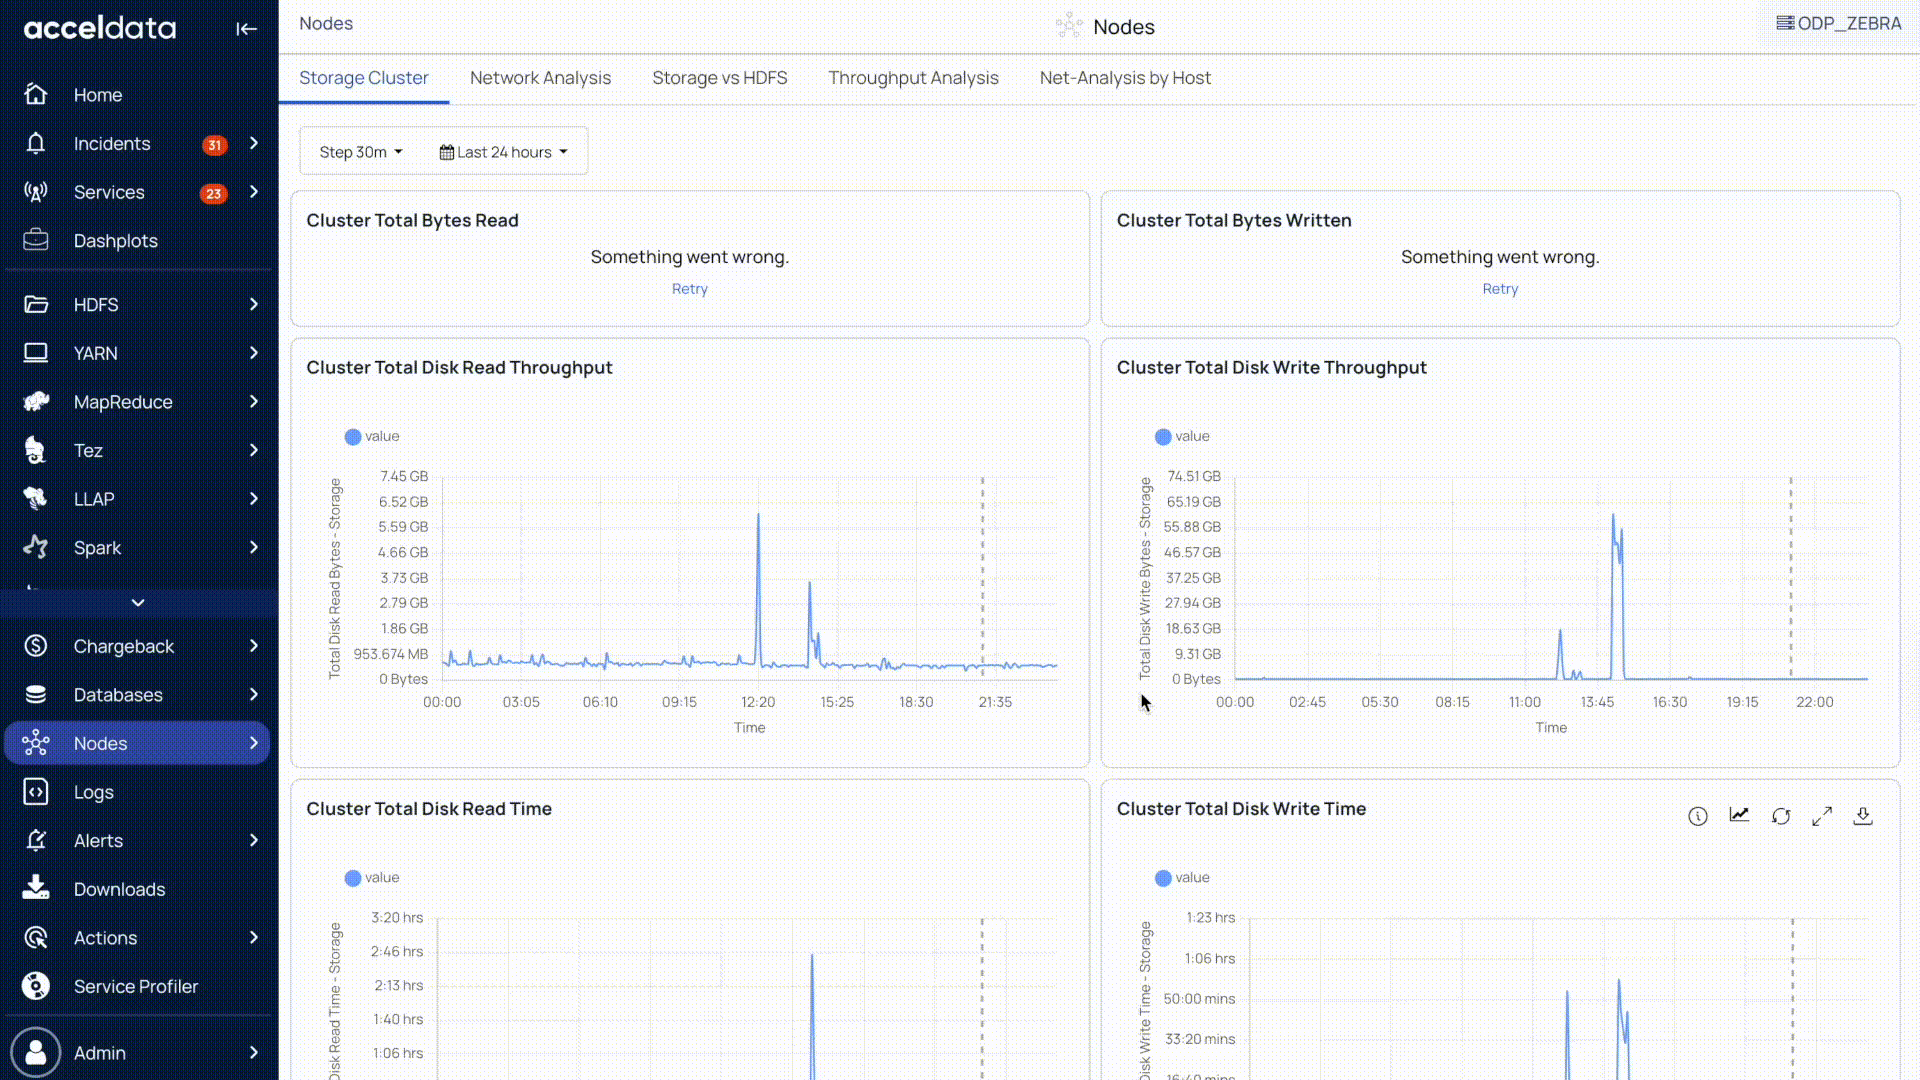Open Home from the sidebar

(x=97, y=95)
